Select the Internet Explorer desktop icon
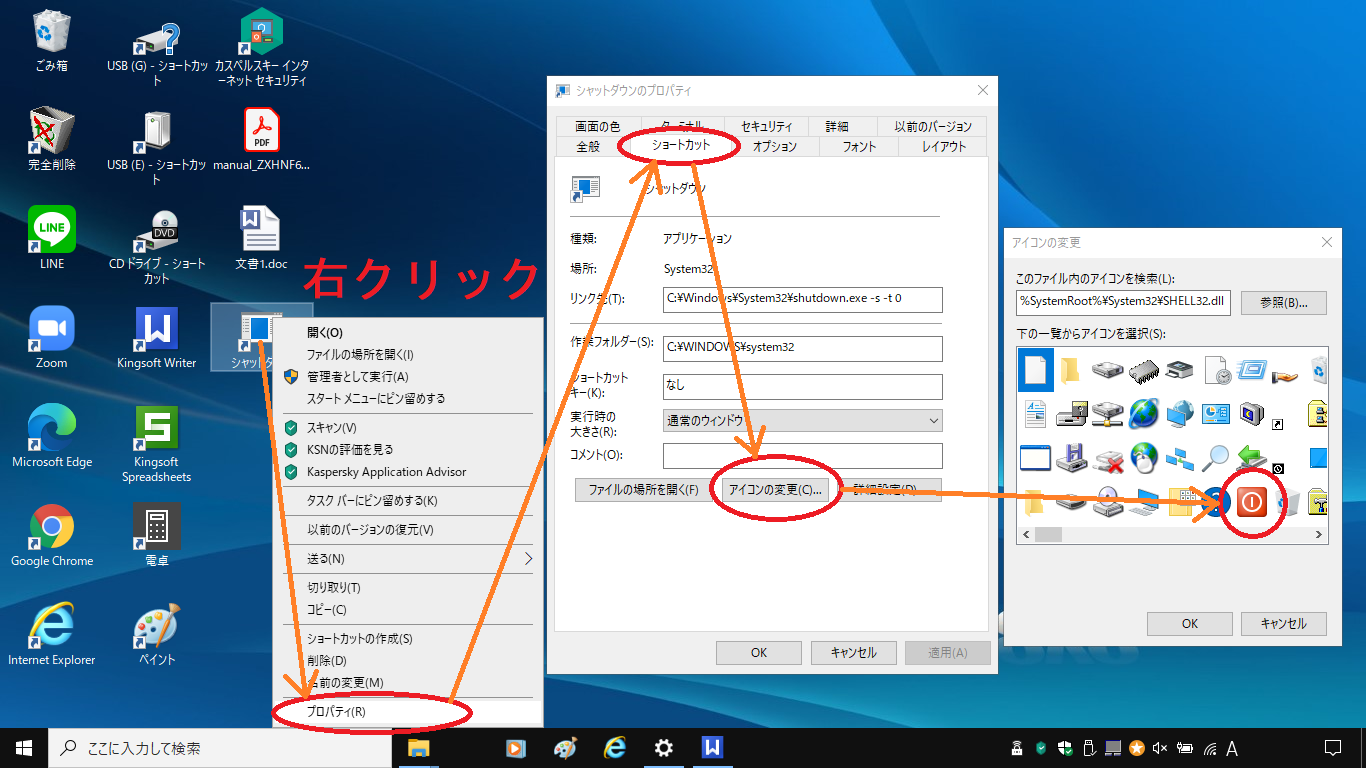Screen dimensions: 1366x768 (x=52, y=634)
